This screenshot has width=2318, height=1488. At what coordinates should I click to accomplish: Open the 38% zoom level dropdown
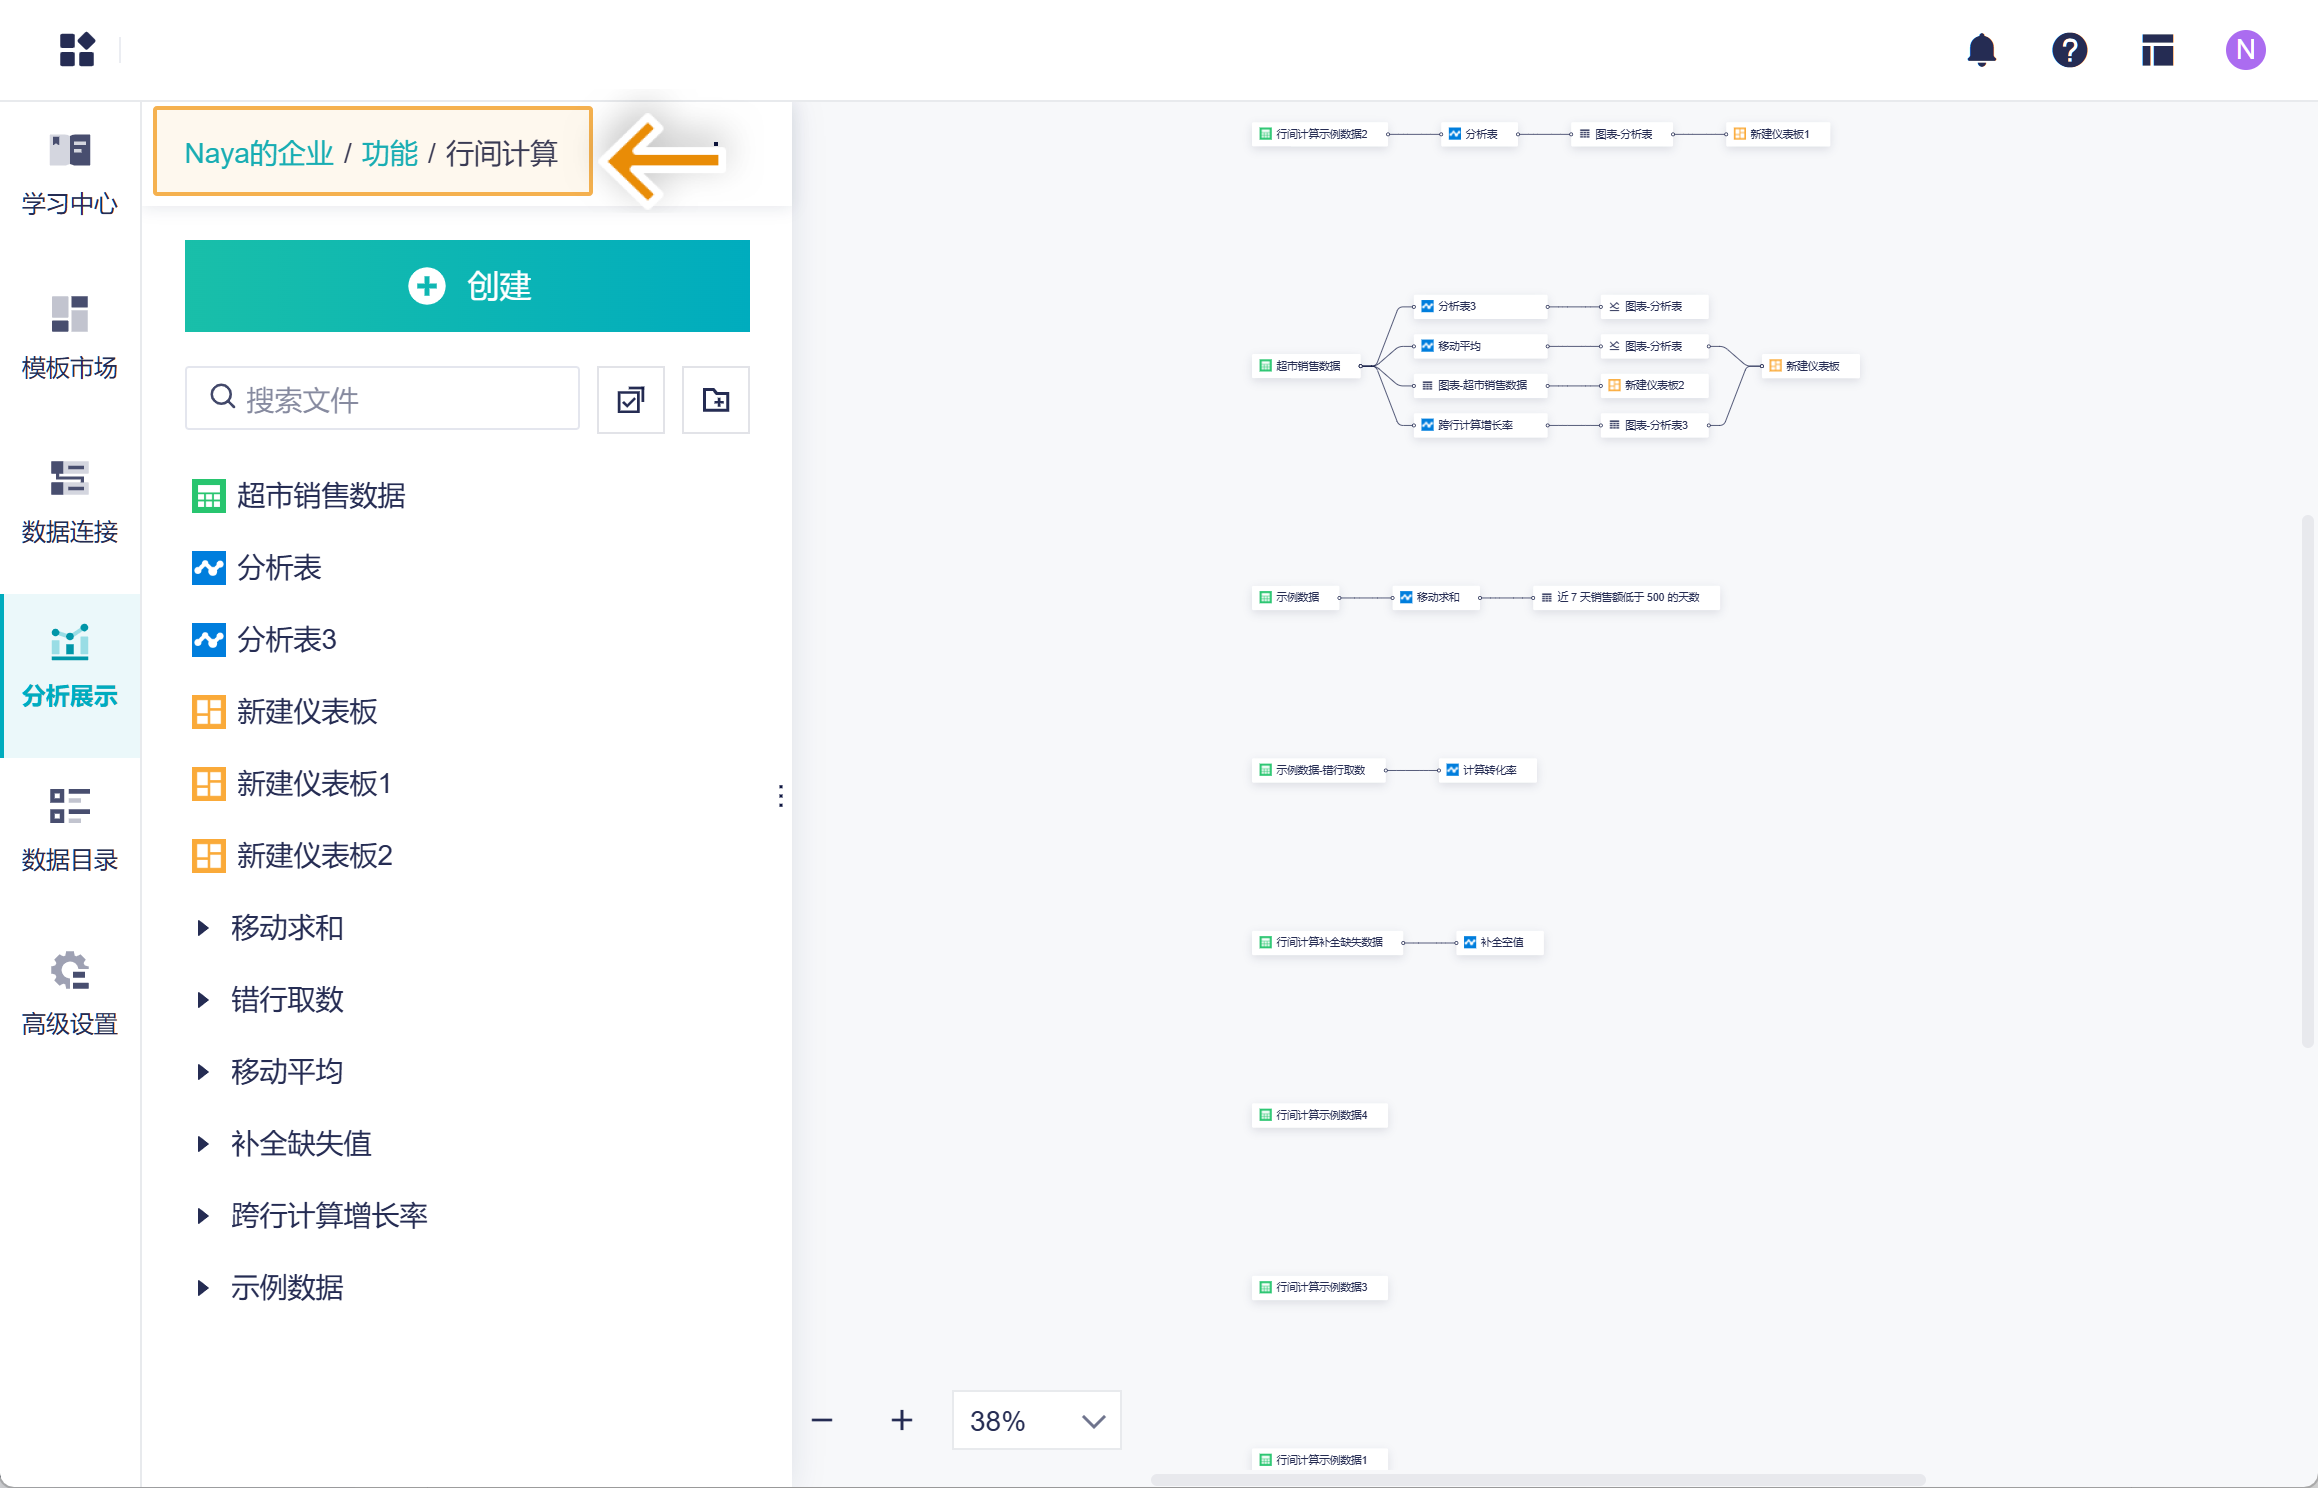1036,1420
